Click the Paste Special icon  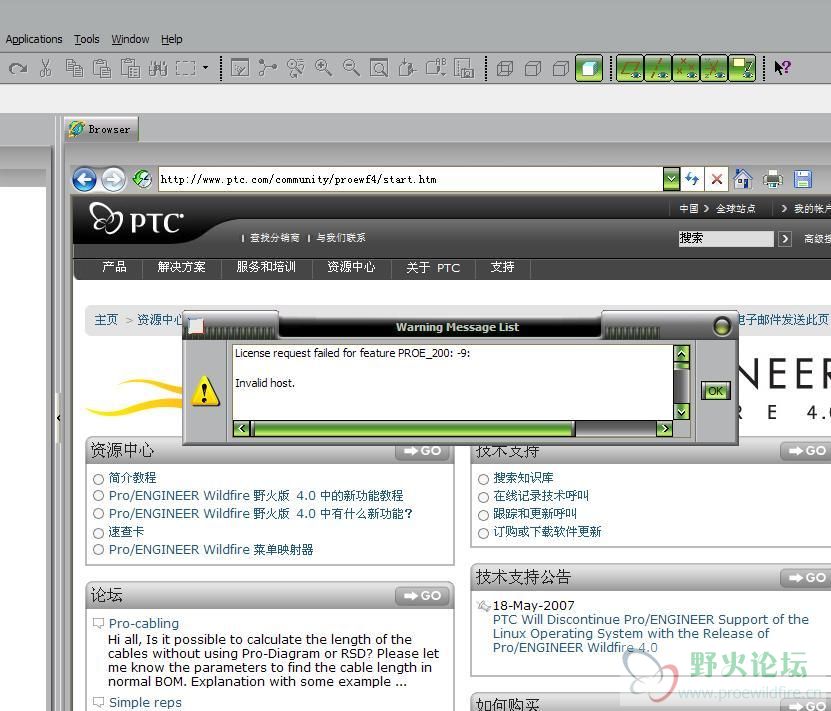click(x=130, y=68)
